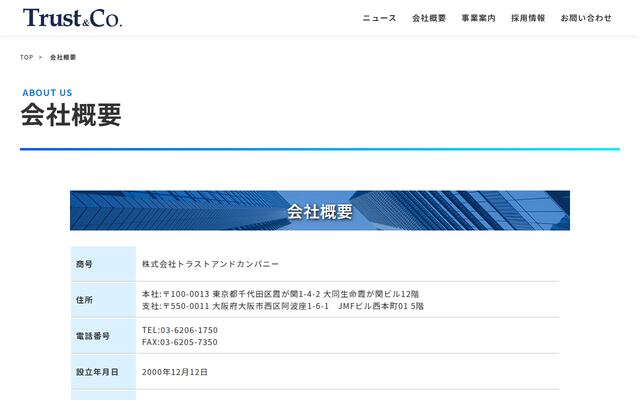Click the large 会社概要 page heading
The image size is (640, 400).
click(x=71, y=115)
